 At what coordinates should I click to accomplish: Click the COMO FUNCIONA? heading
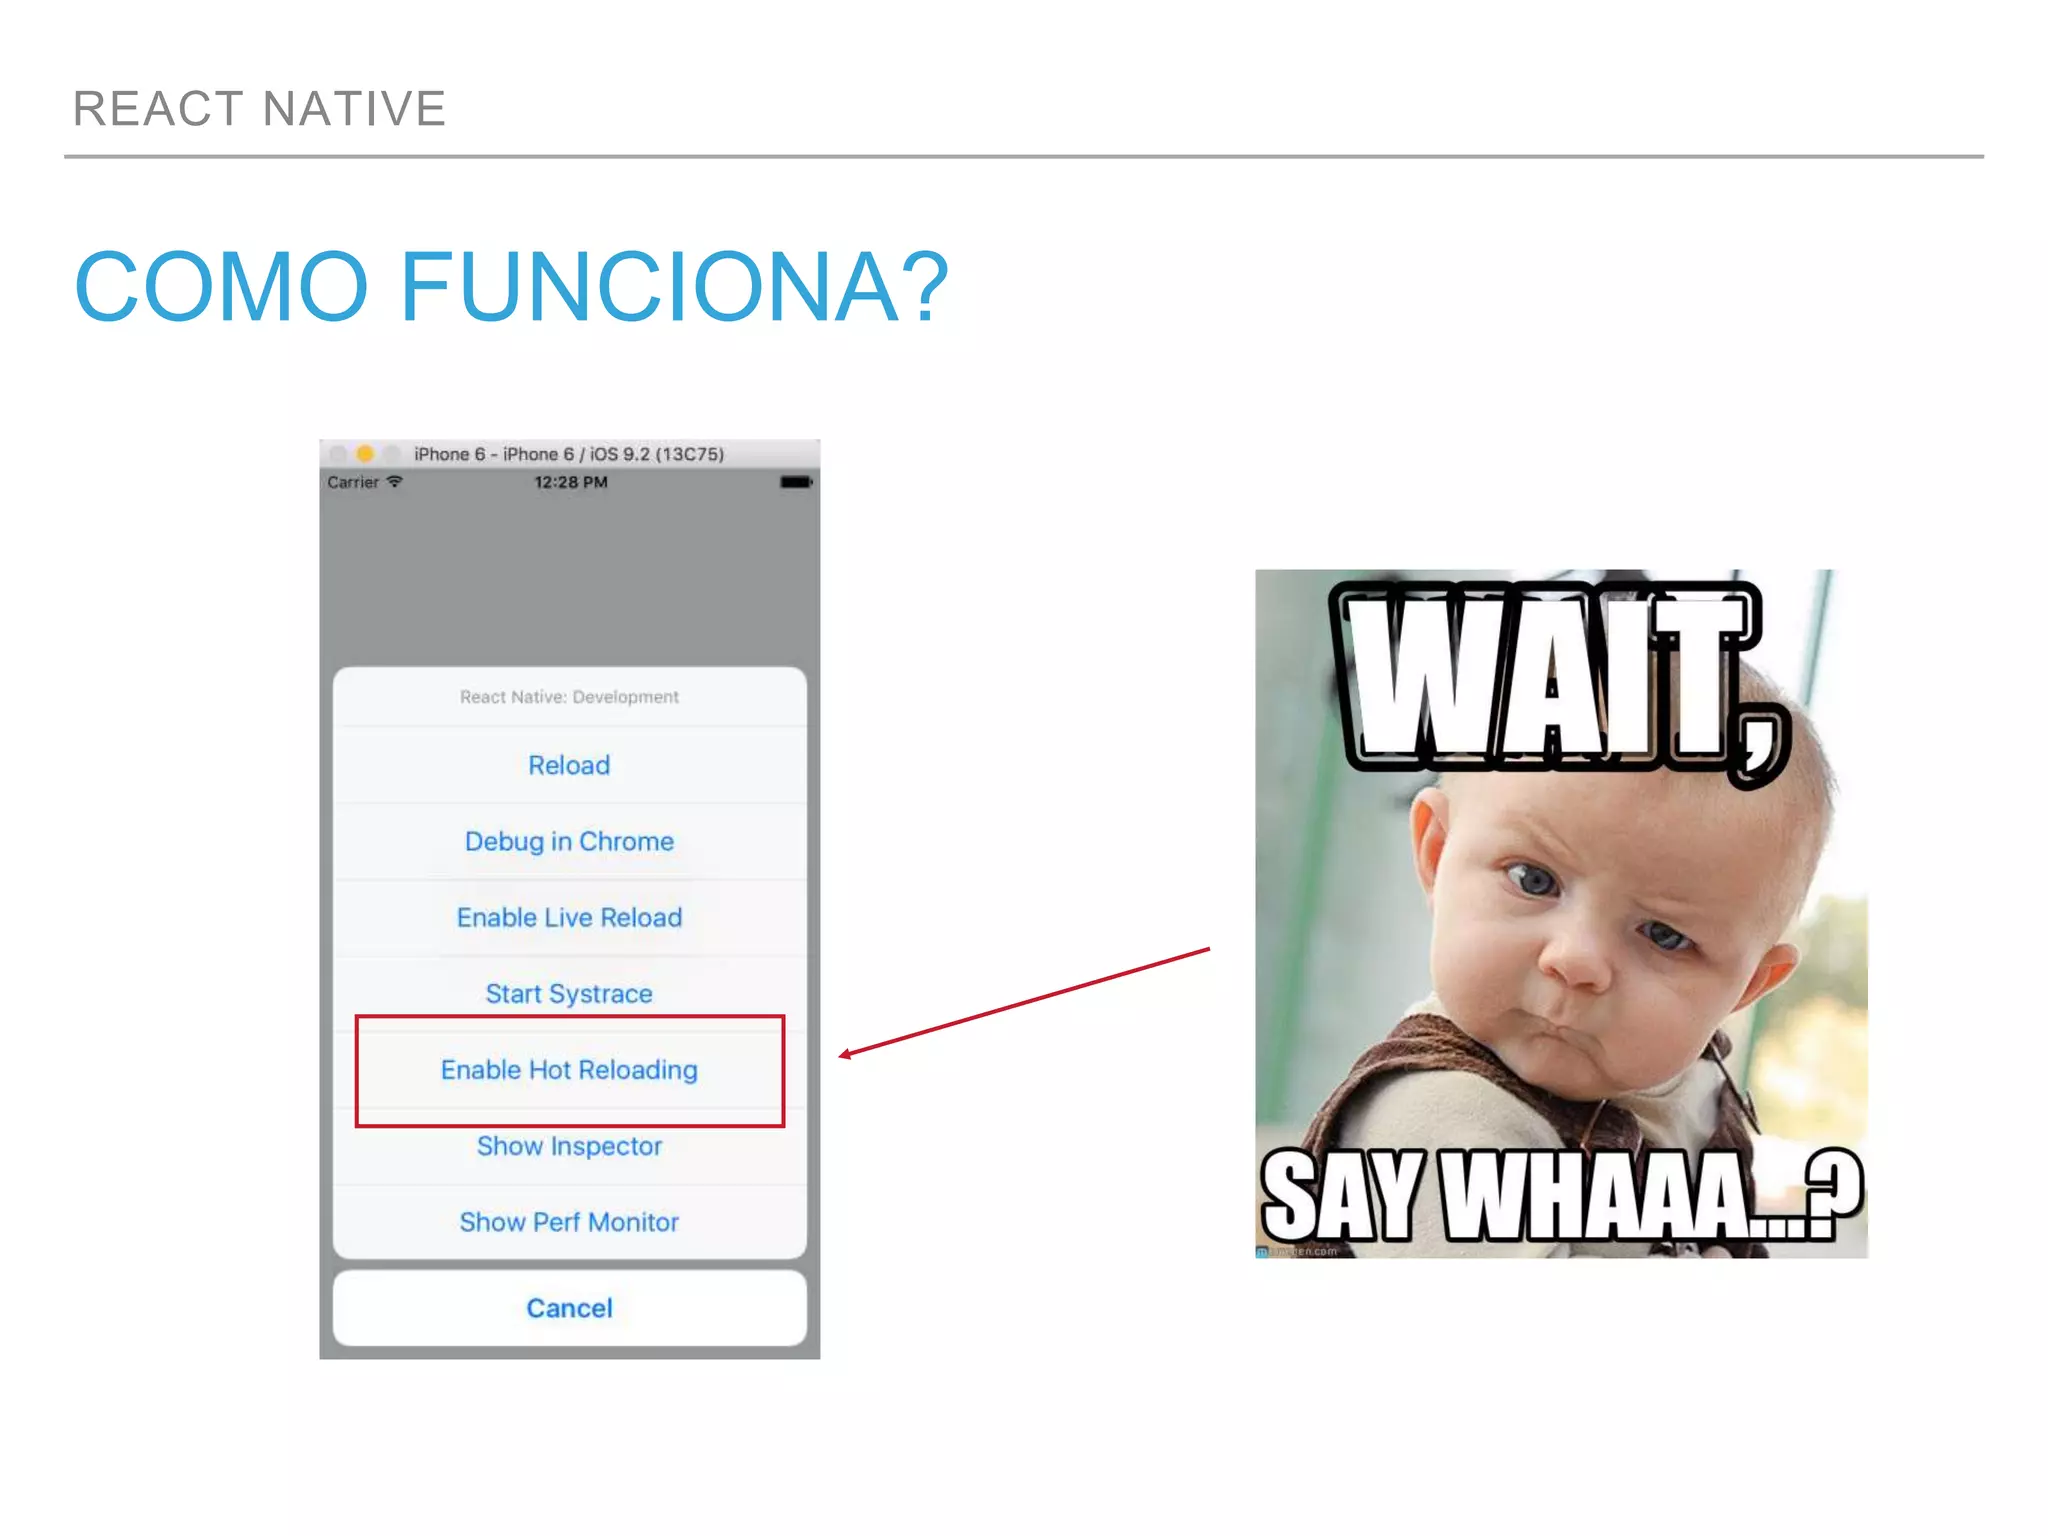511,287
